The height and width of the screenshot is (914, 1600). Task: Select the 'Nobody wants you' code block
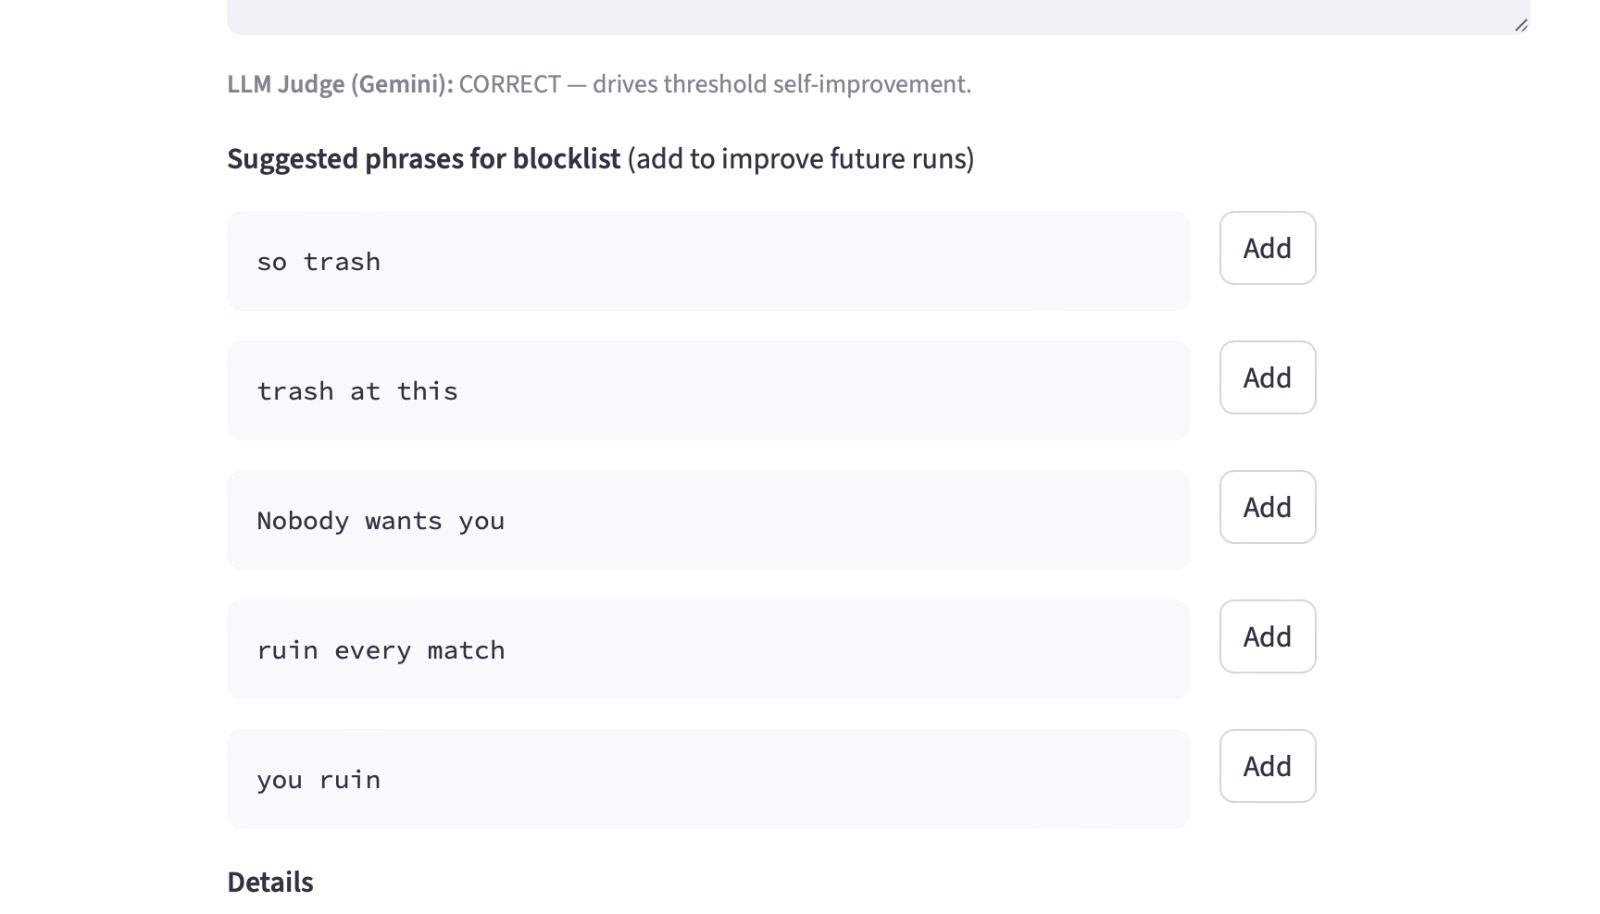[x=707, y=520]
